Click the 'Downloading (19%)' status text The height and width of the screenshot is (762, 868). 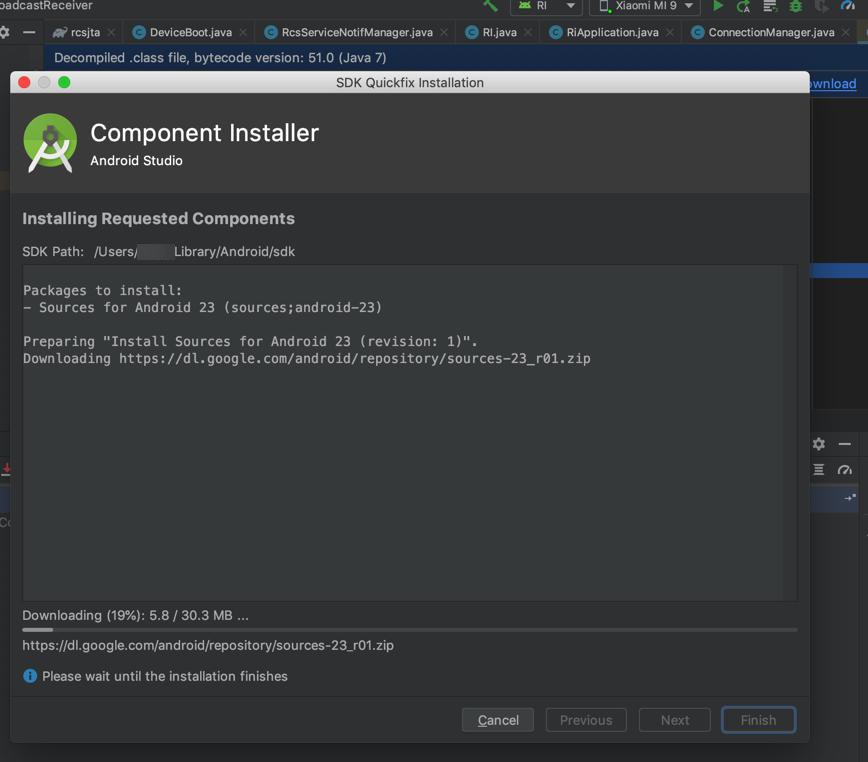[135, 615]
